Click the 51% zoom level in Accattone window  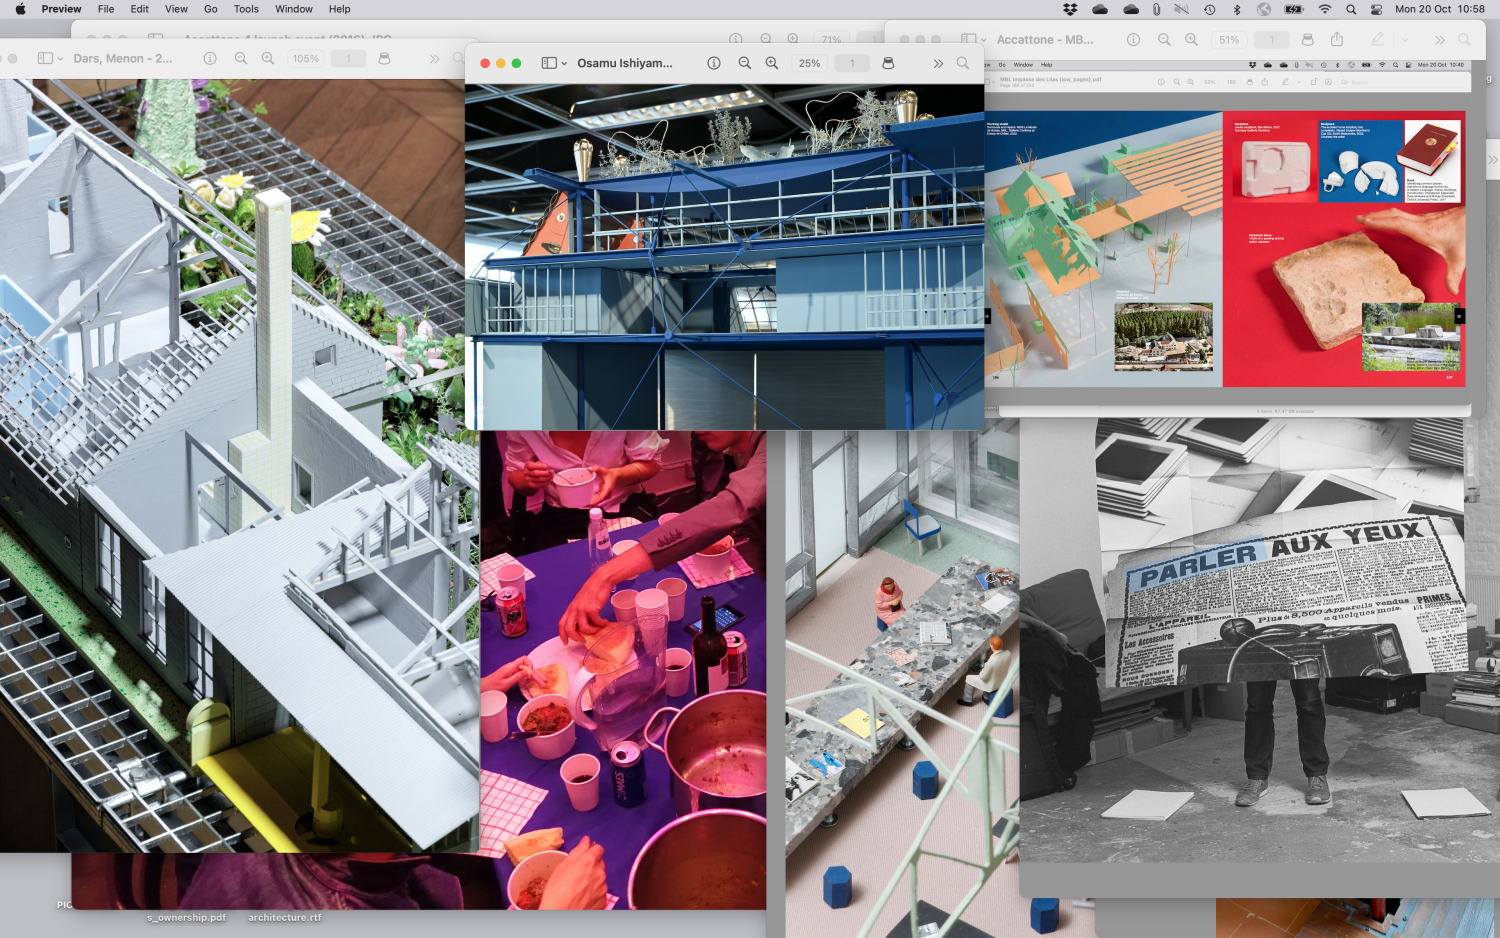pyautogui.click(x=1229, y=40)
